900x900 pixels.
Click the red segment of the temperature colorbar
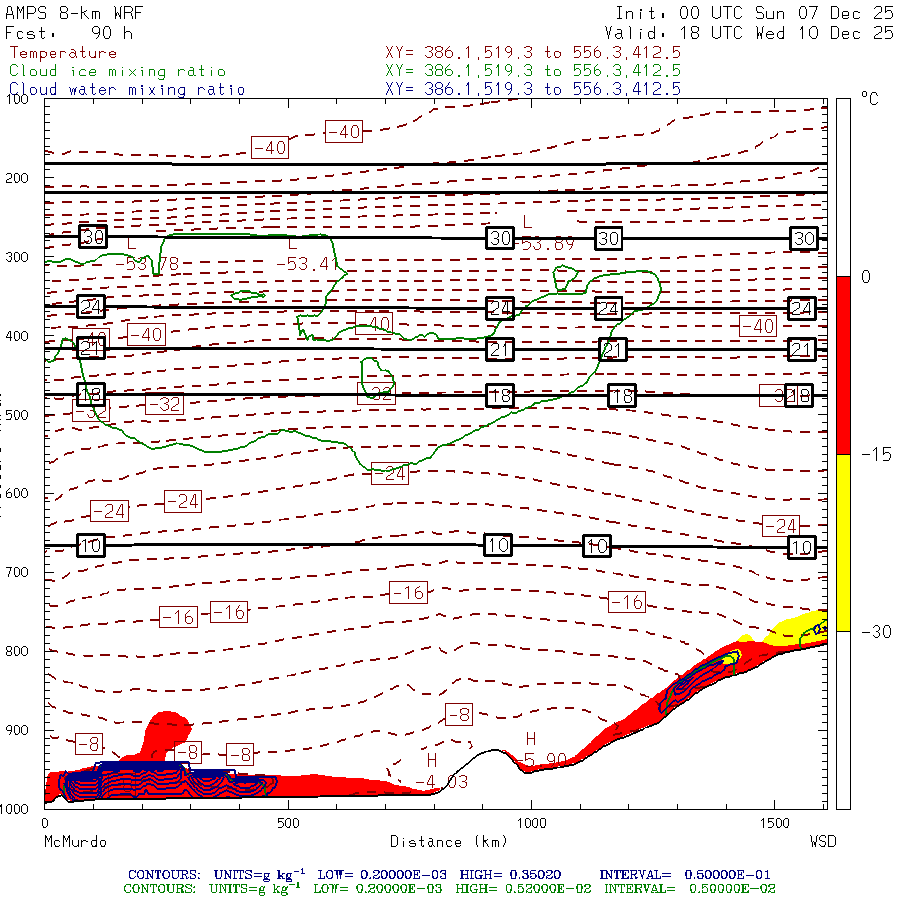click(843, 365)
